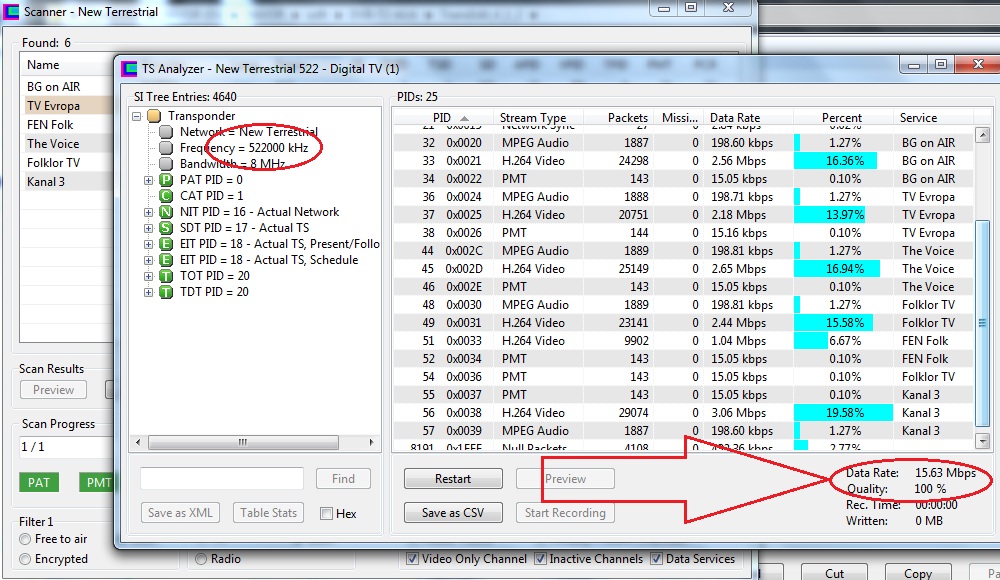
Task: Sort by the Missi... column header
Action: click(x=679, y=117)
